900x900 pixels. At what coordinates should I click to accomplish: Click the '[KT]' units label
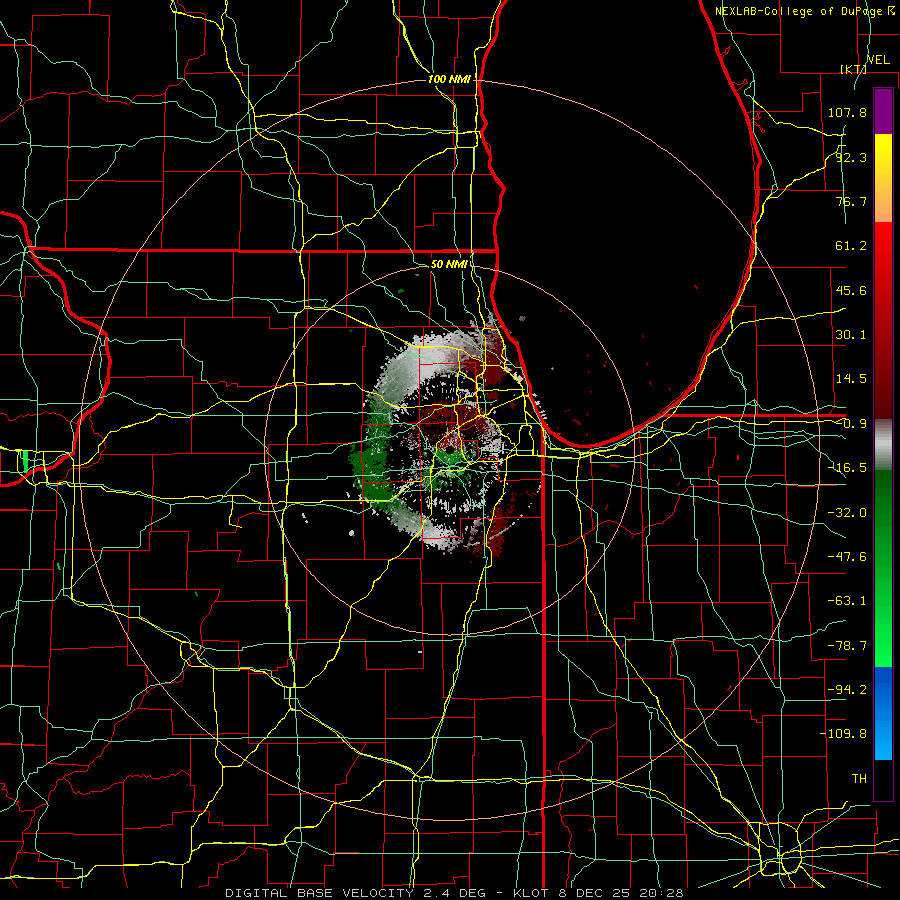coord(853,69)
